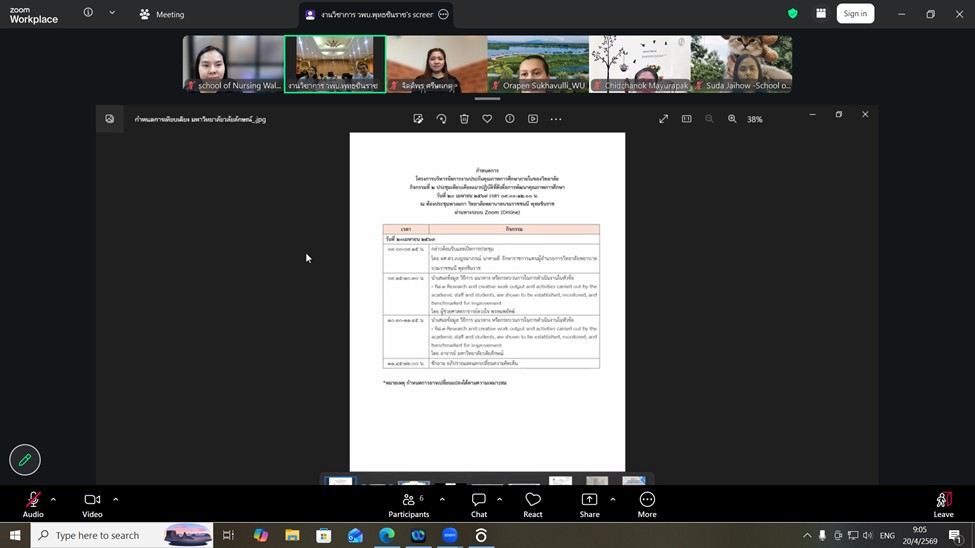Open the Chat panel

479,501
